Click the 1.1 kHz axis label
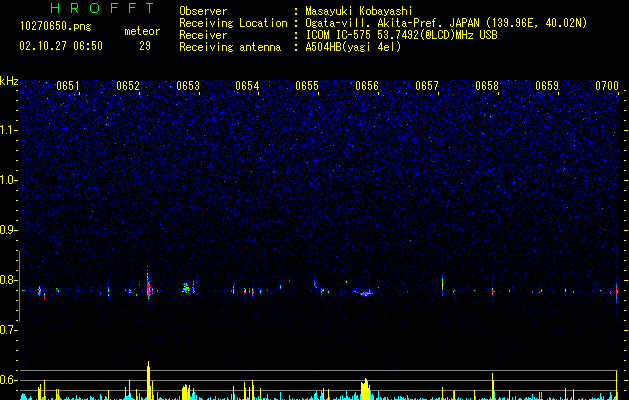Screen dimensions: 629x400 (x=9, y=130)
